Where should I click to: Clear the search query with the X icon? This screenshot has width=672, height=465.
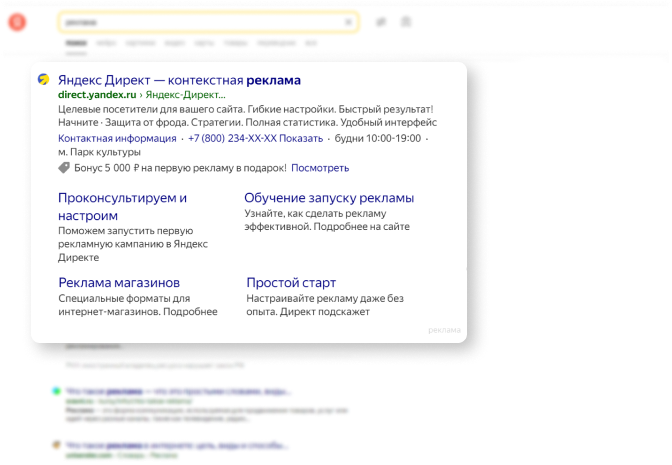tap(348, 22)
